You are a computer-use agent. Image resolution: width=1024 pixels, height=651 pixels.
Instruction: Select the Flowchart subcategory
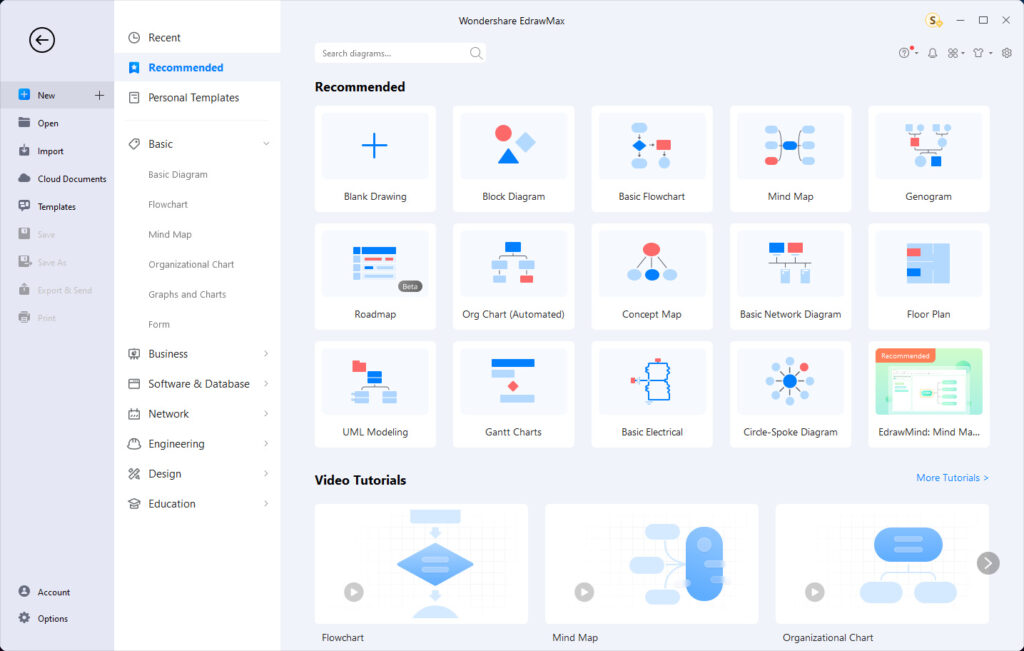[x=168, y=204]
